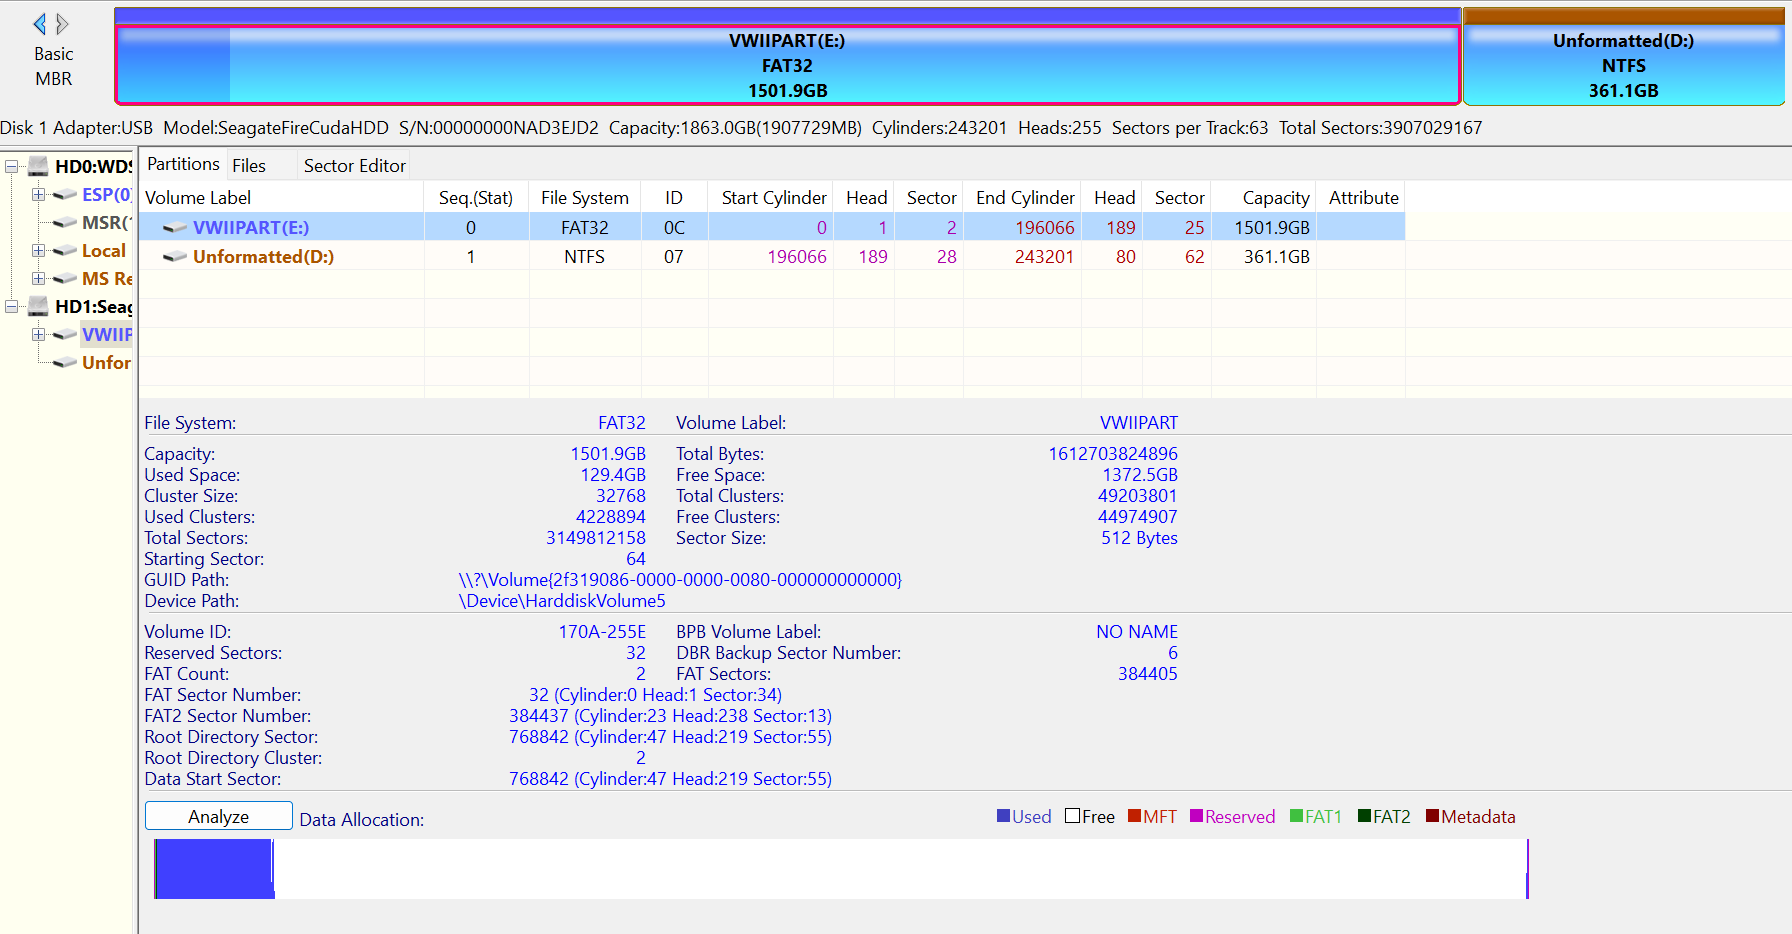The width and height of the screenshot is (1792, 934).
Task: Click the red MFT legend swatch
Action: coord(1134,816)
